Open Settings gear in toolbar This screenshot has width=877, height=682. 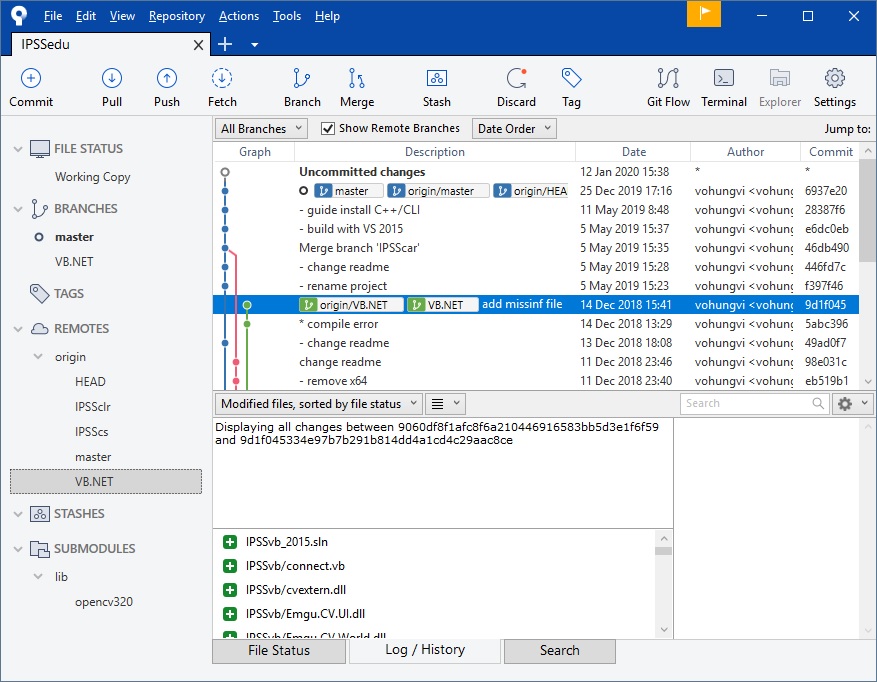[834, 78]
